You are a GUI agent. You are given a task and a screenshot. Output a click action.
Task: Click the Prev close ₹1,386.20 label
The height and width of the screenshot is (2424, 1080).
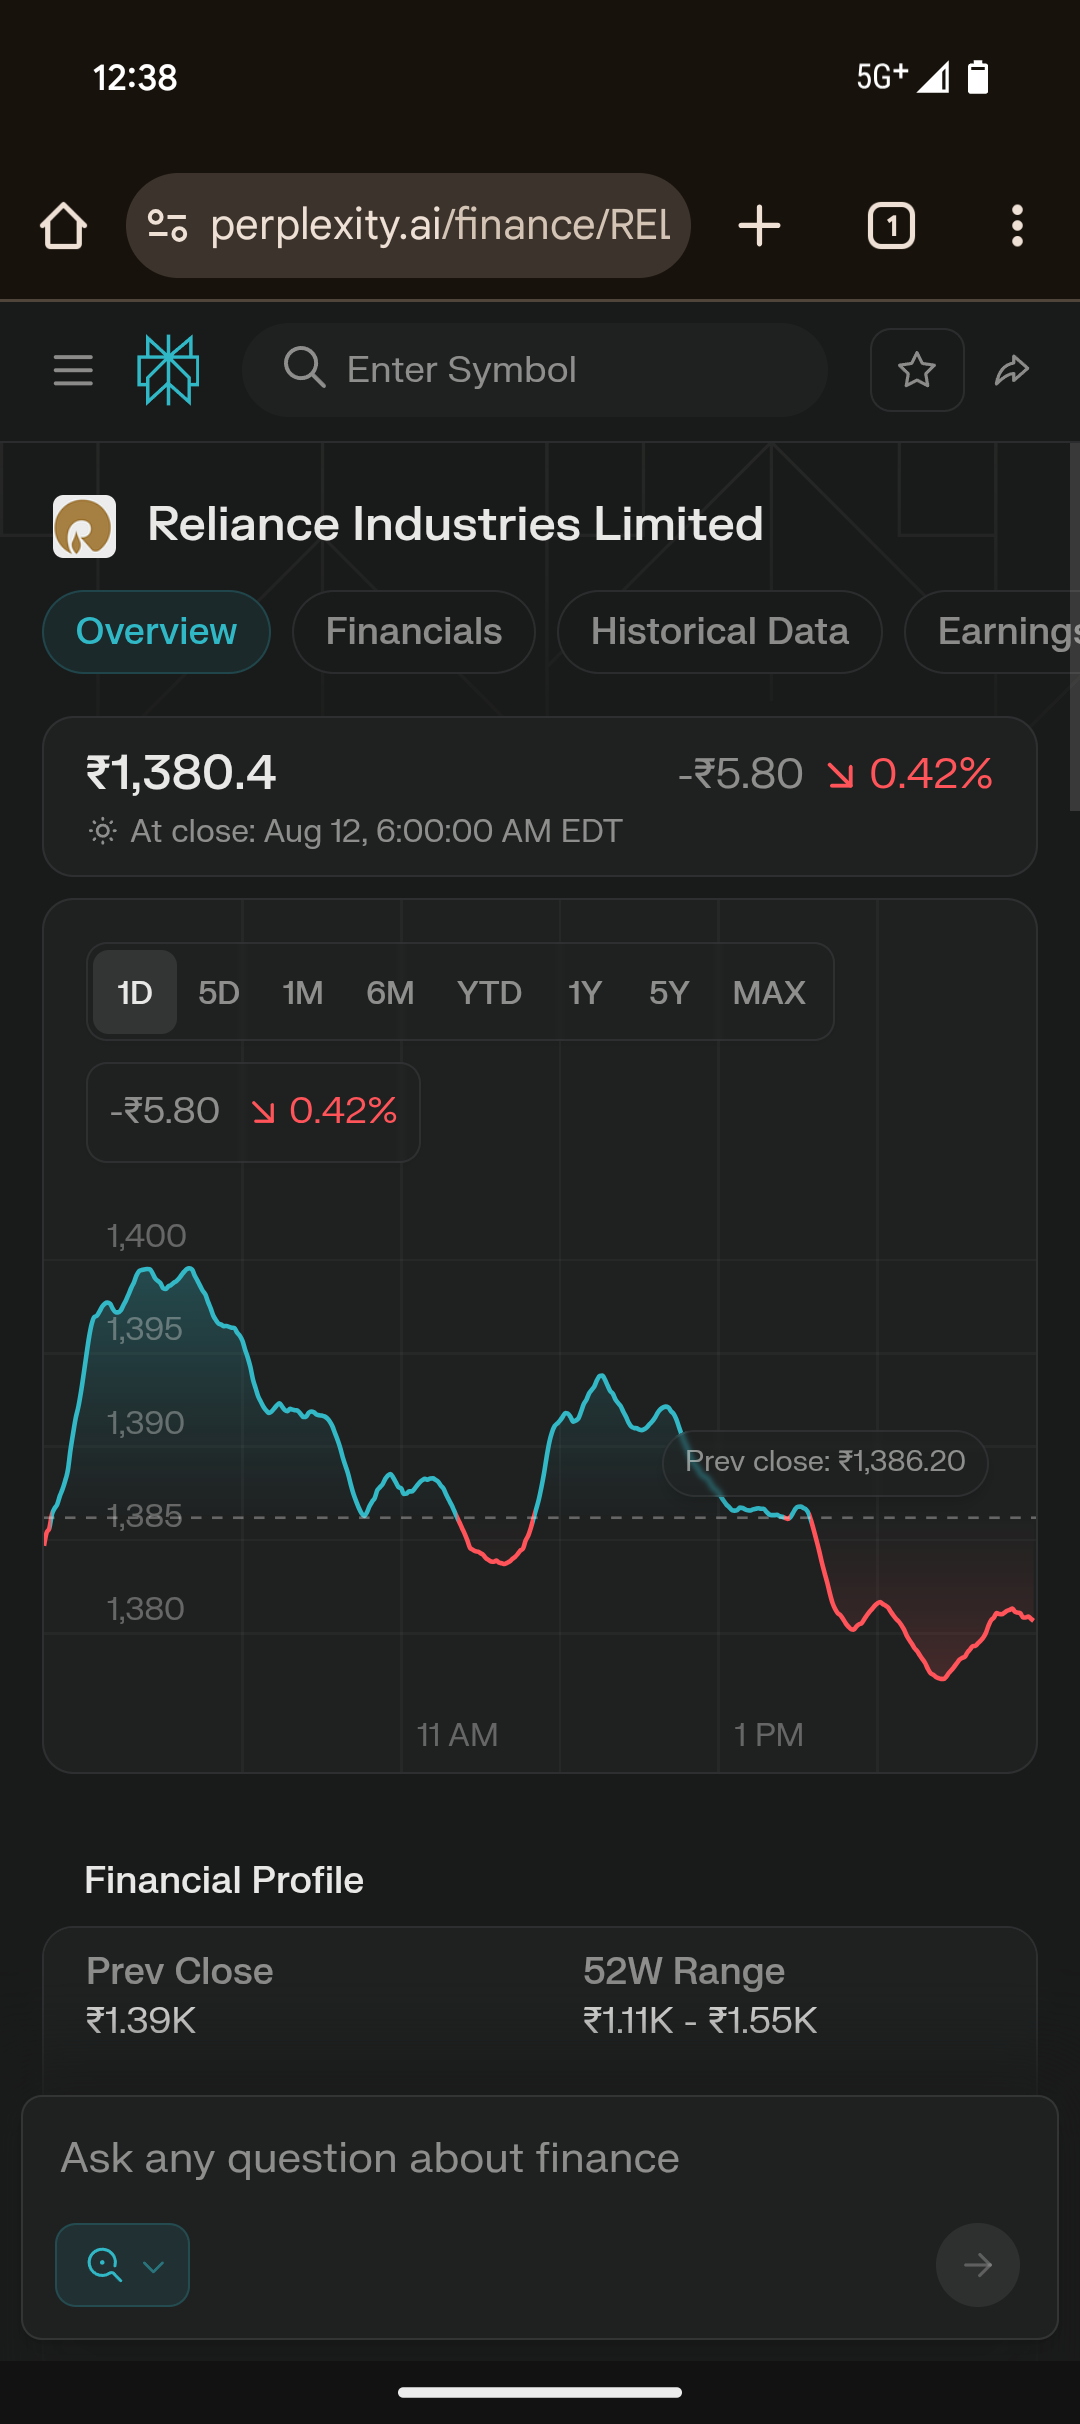point(825,1462)
